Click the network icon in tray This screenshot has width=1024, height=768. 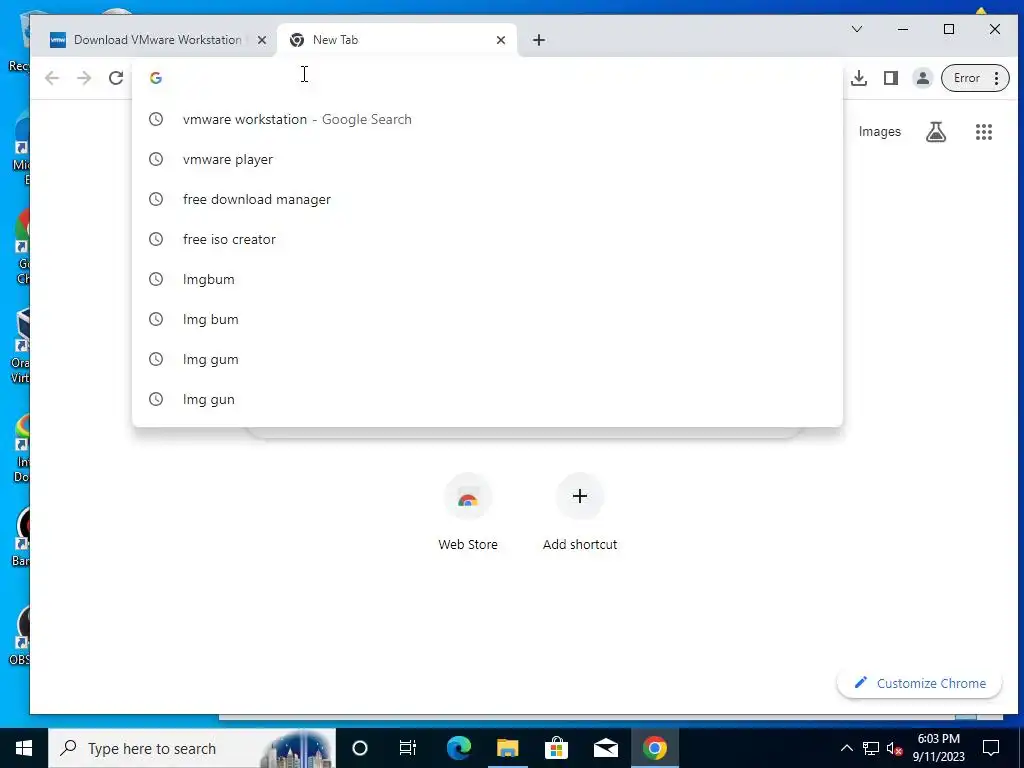[871, 748]
